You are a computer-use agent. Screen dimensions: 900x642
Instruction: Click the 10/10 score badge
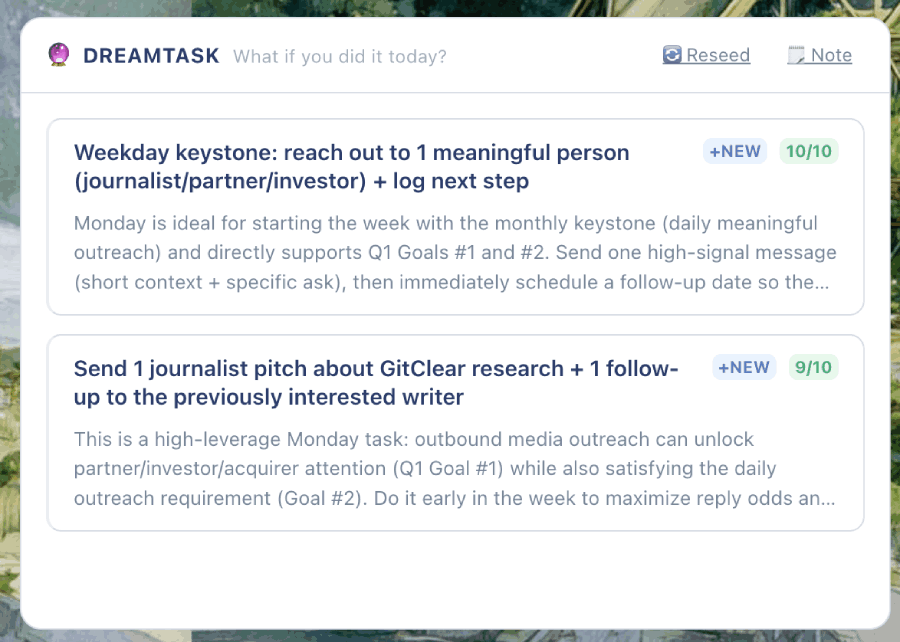[809, 152]
